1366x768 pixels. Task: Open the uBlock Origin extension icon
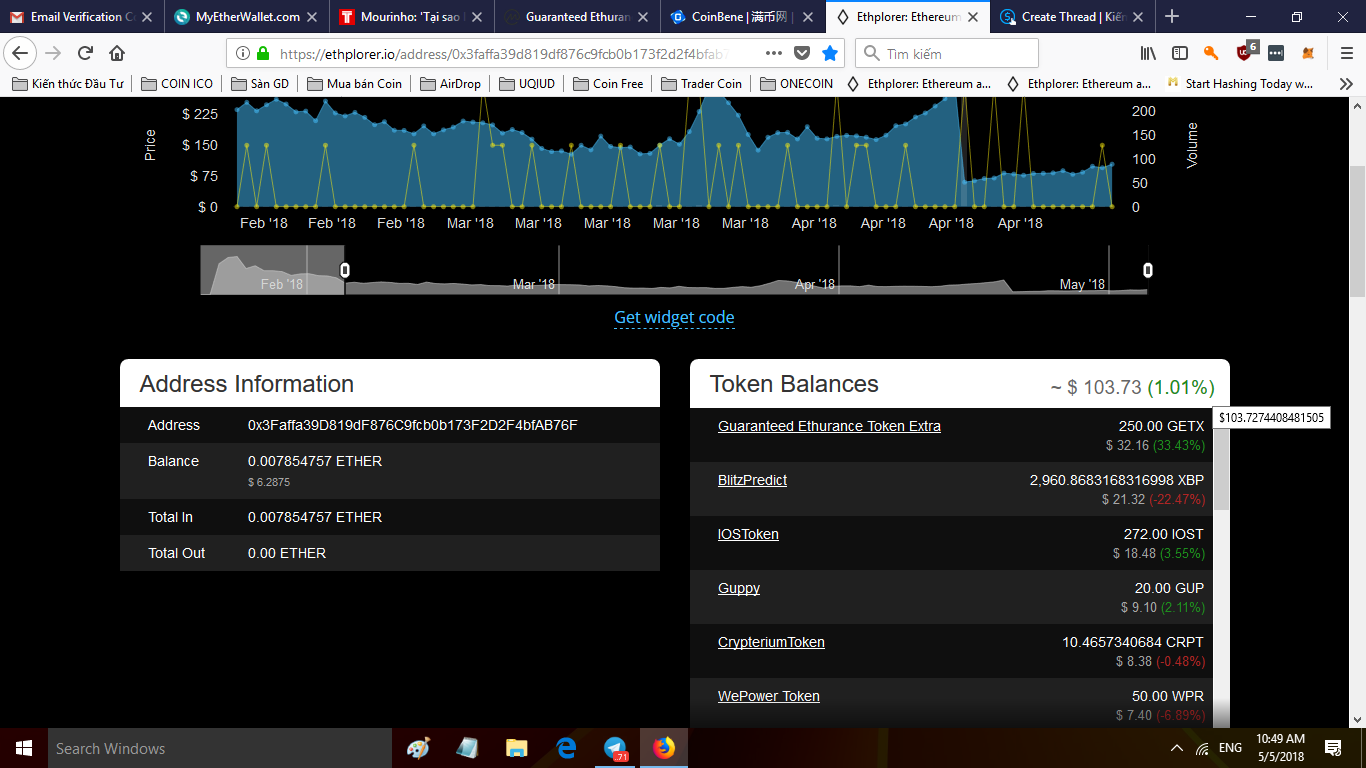click(1244, 53)
